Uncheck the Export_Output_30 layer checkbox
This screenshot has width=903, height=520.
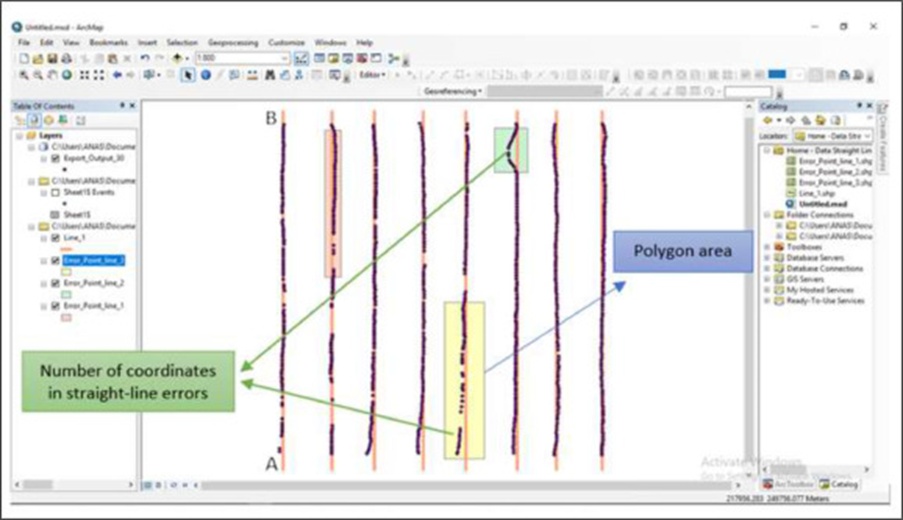click(x=55, y=158)
